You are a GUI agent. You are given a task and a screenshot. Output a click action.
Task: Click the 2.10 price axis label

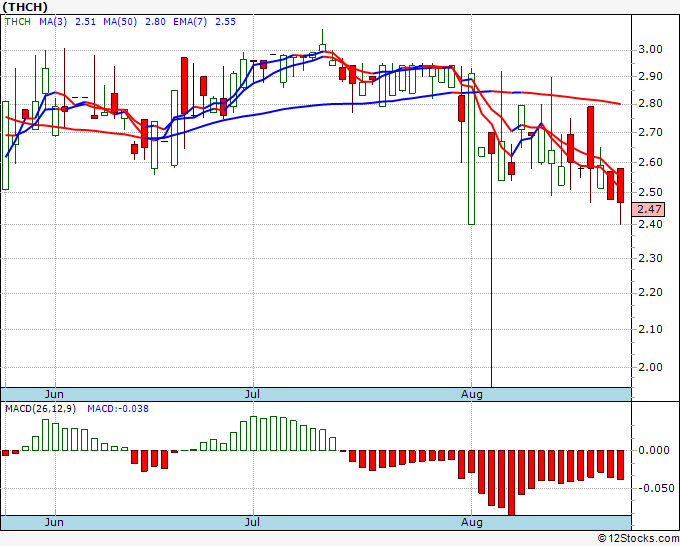(x=650, y=329)
